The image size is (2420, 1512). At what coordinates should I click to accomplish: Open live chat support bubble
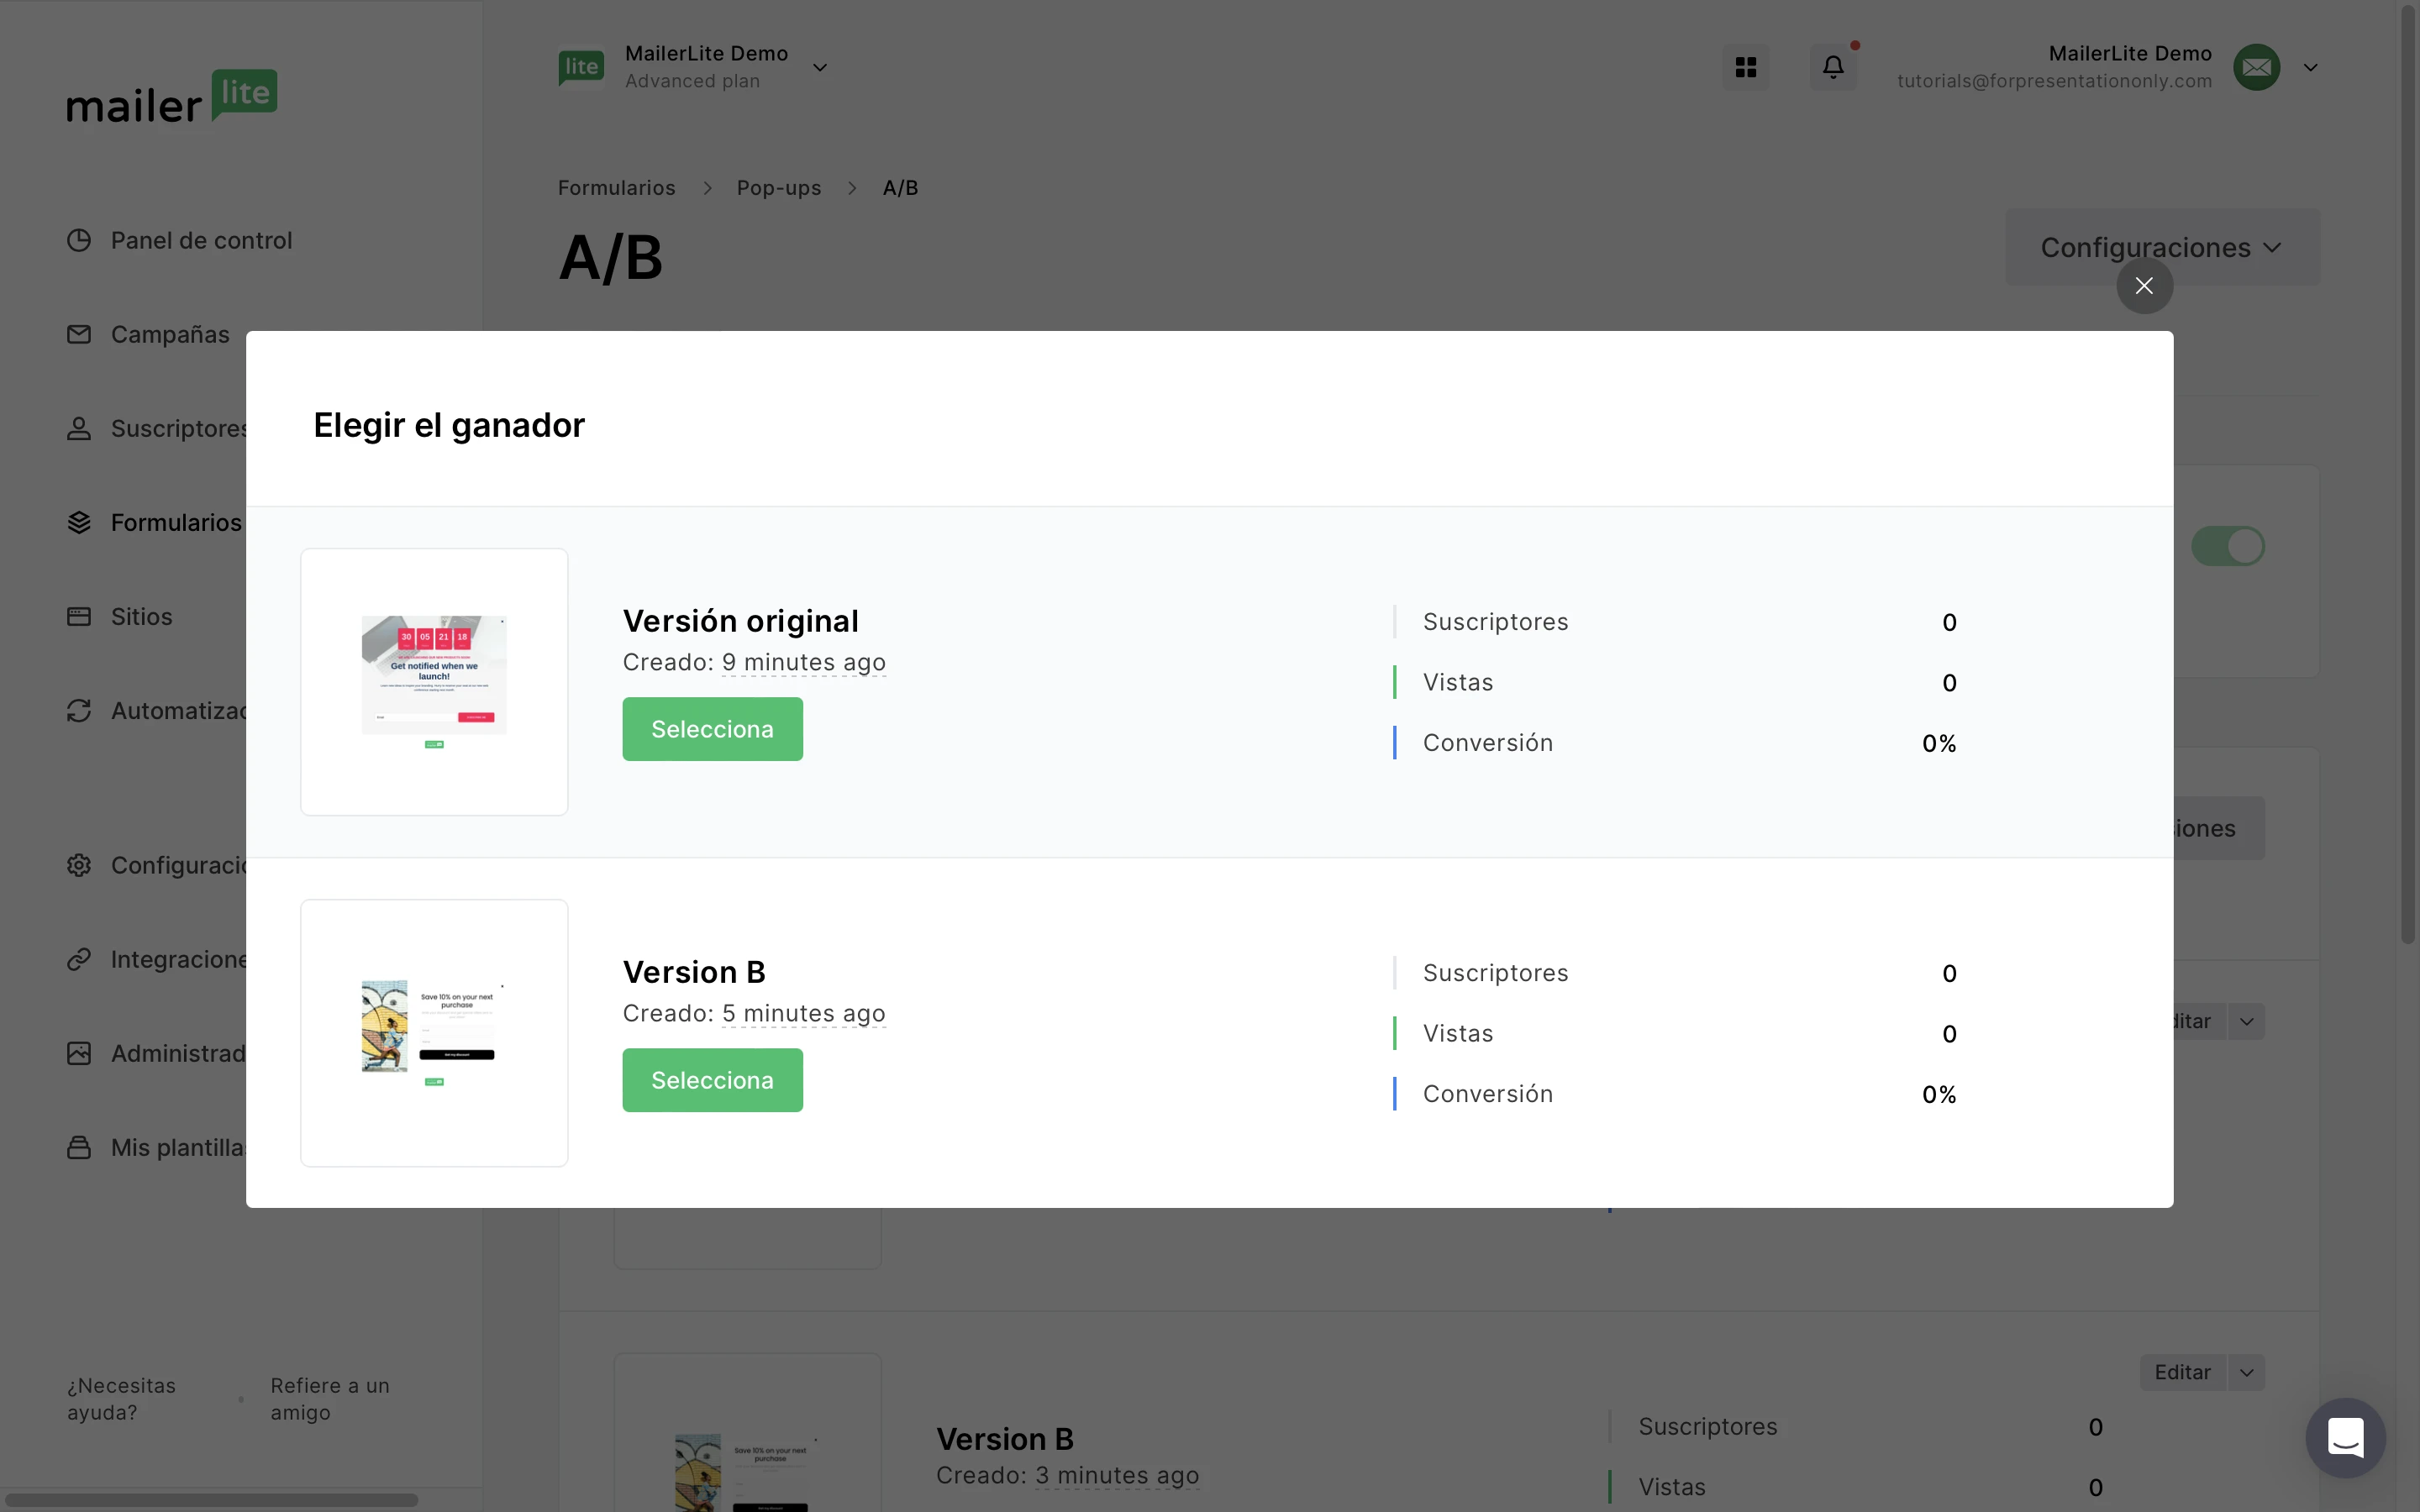point(2344,1437)
